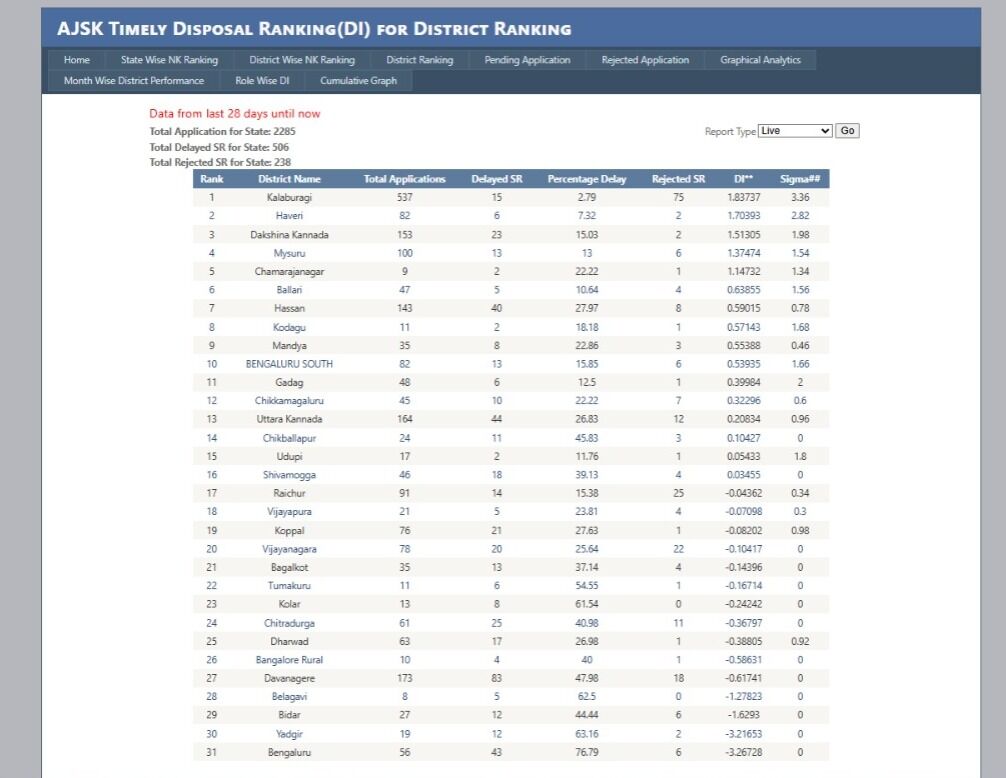View the Rejected Application page
This screenshot has height=778, width=1006.
(645, 60)
